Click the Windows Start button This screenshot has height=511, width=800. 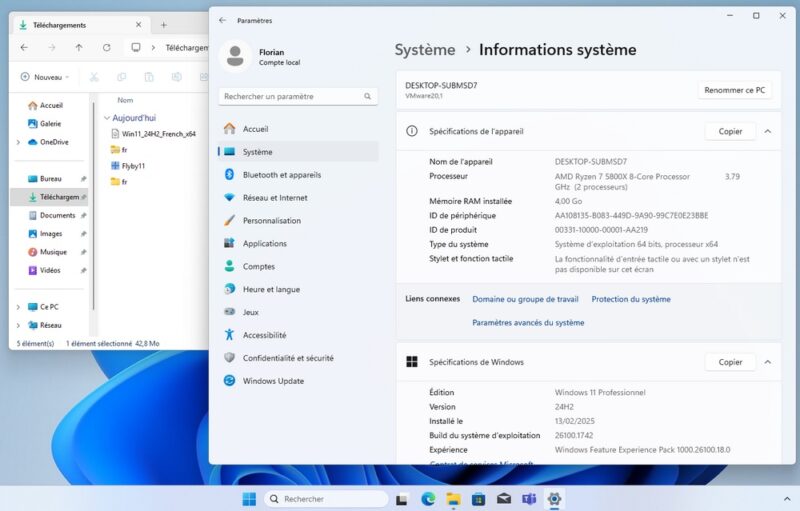[x=249, y=498]
